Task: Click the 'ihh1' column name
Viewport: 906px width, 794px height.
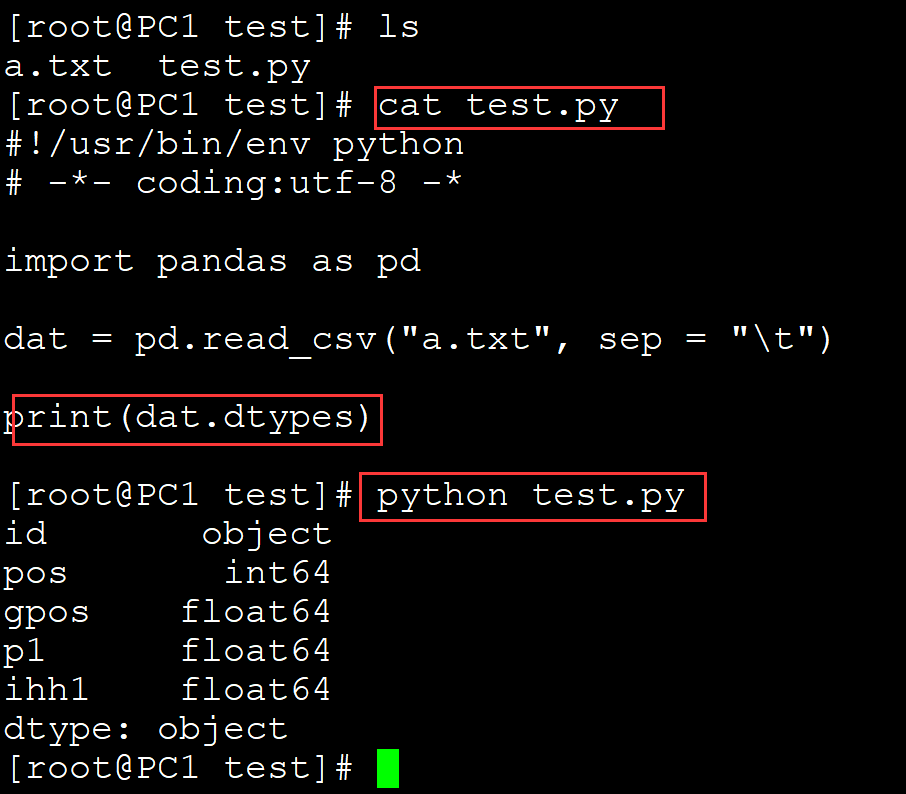Action: (x=46, y=689)
